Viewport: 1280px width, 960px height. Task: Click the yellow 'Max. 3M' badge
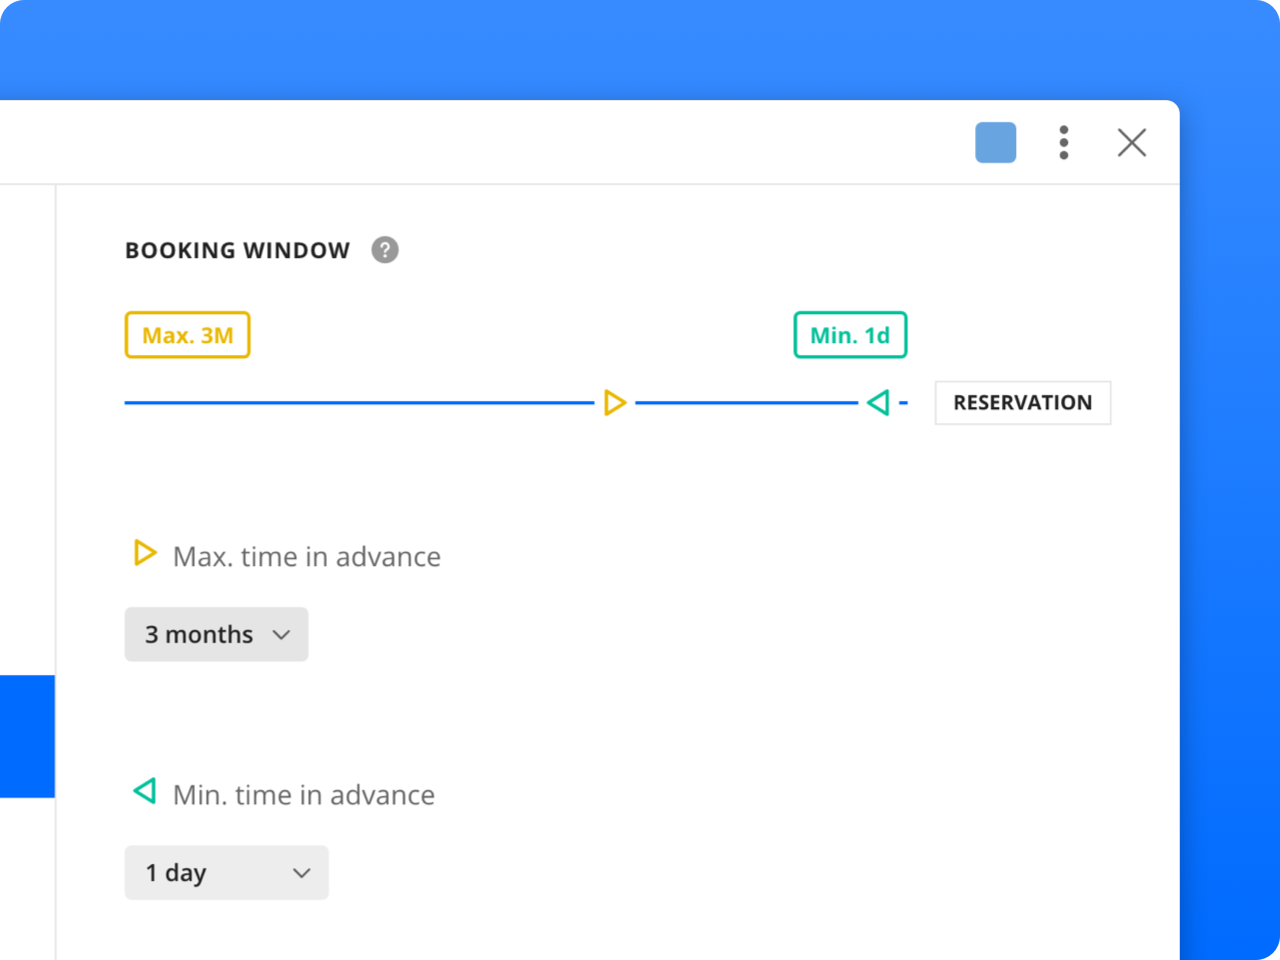coord(187,335)
